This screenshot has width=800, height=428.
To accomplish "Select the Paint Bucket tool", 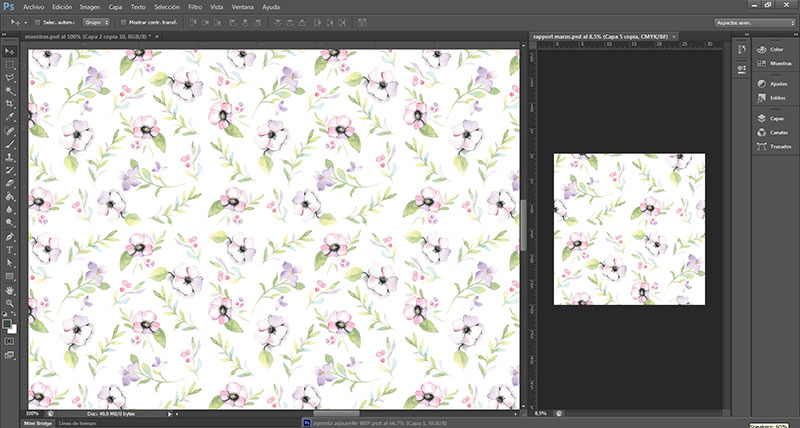I will (x=9, y=197).
